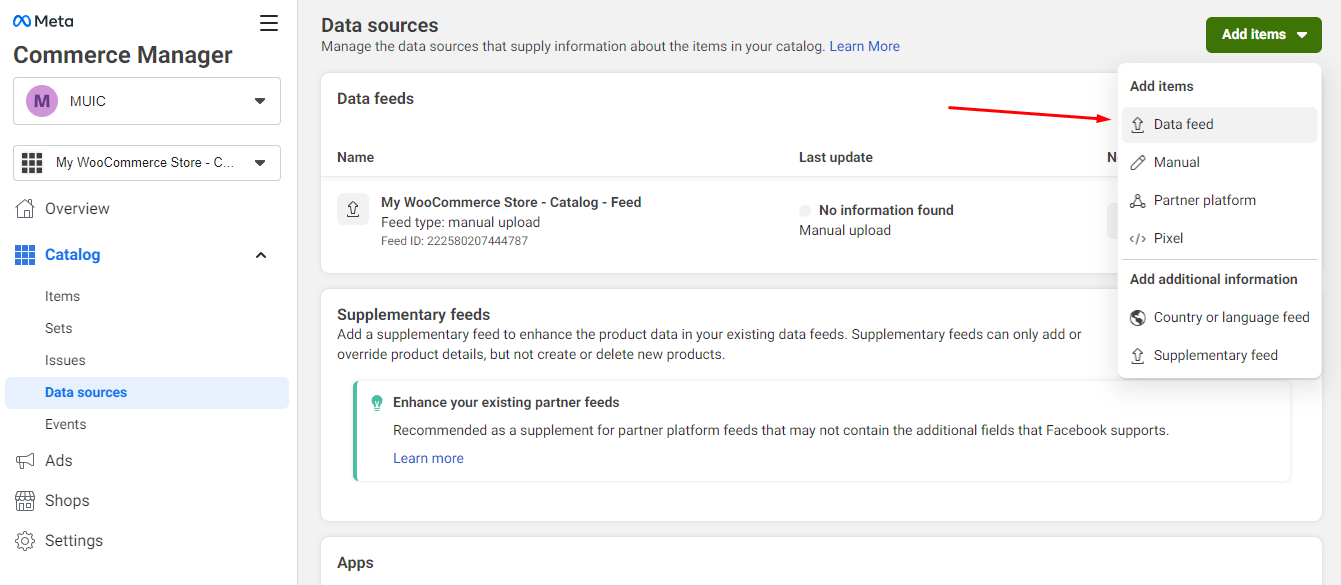Collapse the Catalog section chevron
Image resolution: width=1341 pixels, height=585 pixels.
[x=261, y=255]
